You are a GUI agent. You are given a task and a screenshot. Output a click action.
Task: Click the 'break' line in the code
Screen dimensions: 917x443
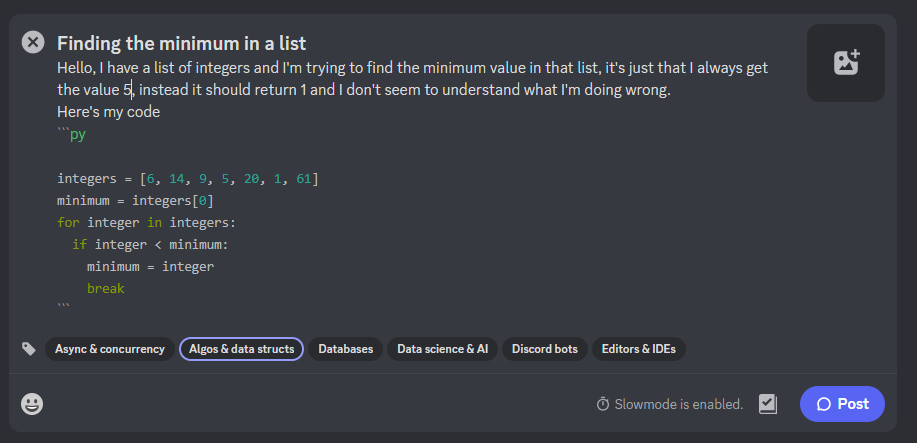point(105,288)
